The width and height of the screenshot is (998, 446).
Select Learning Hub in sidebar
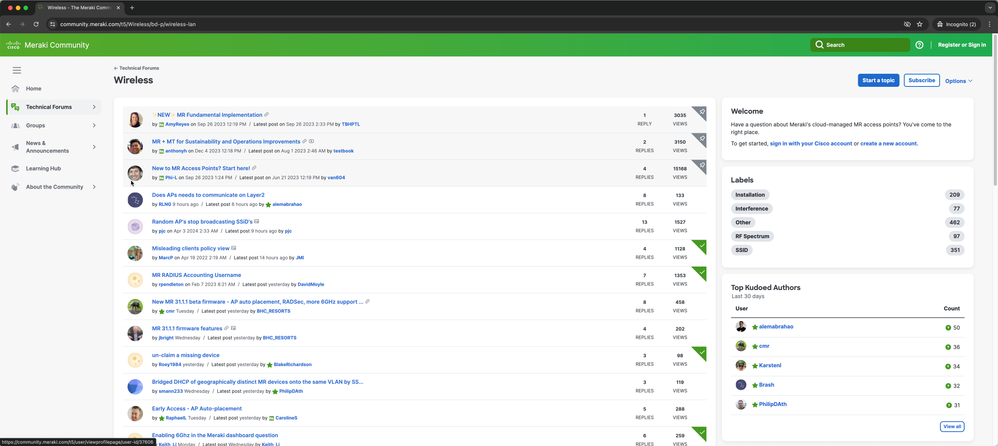[43, 169]
